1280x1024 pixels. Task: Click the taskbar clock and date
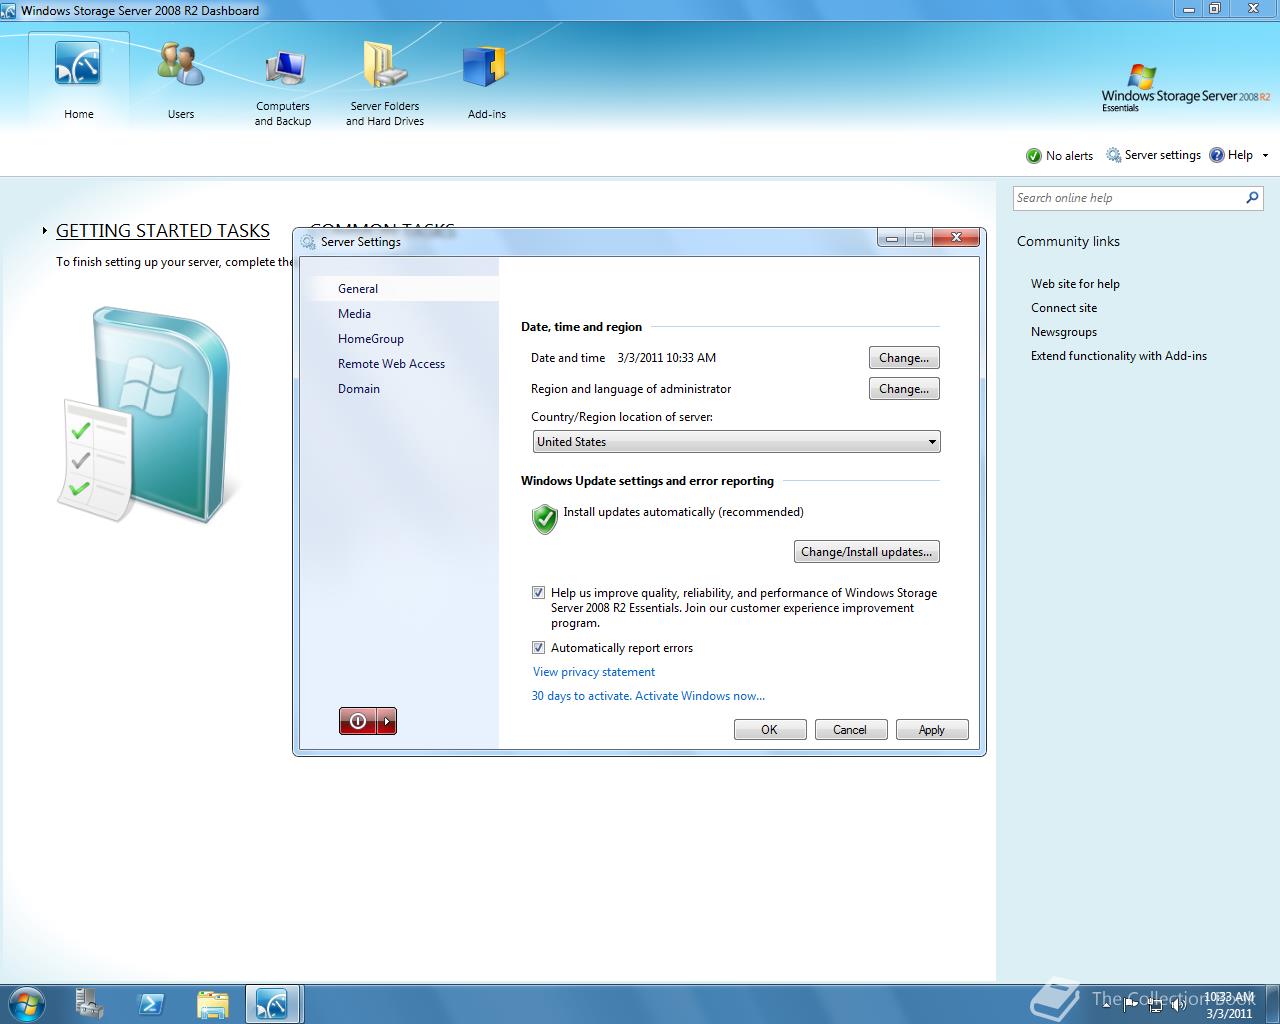[x=1229, y=1005]
